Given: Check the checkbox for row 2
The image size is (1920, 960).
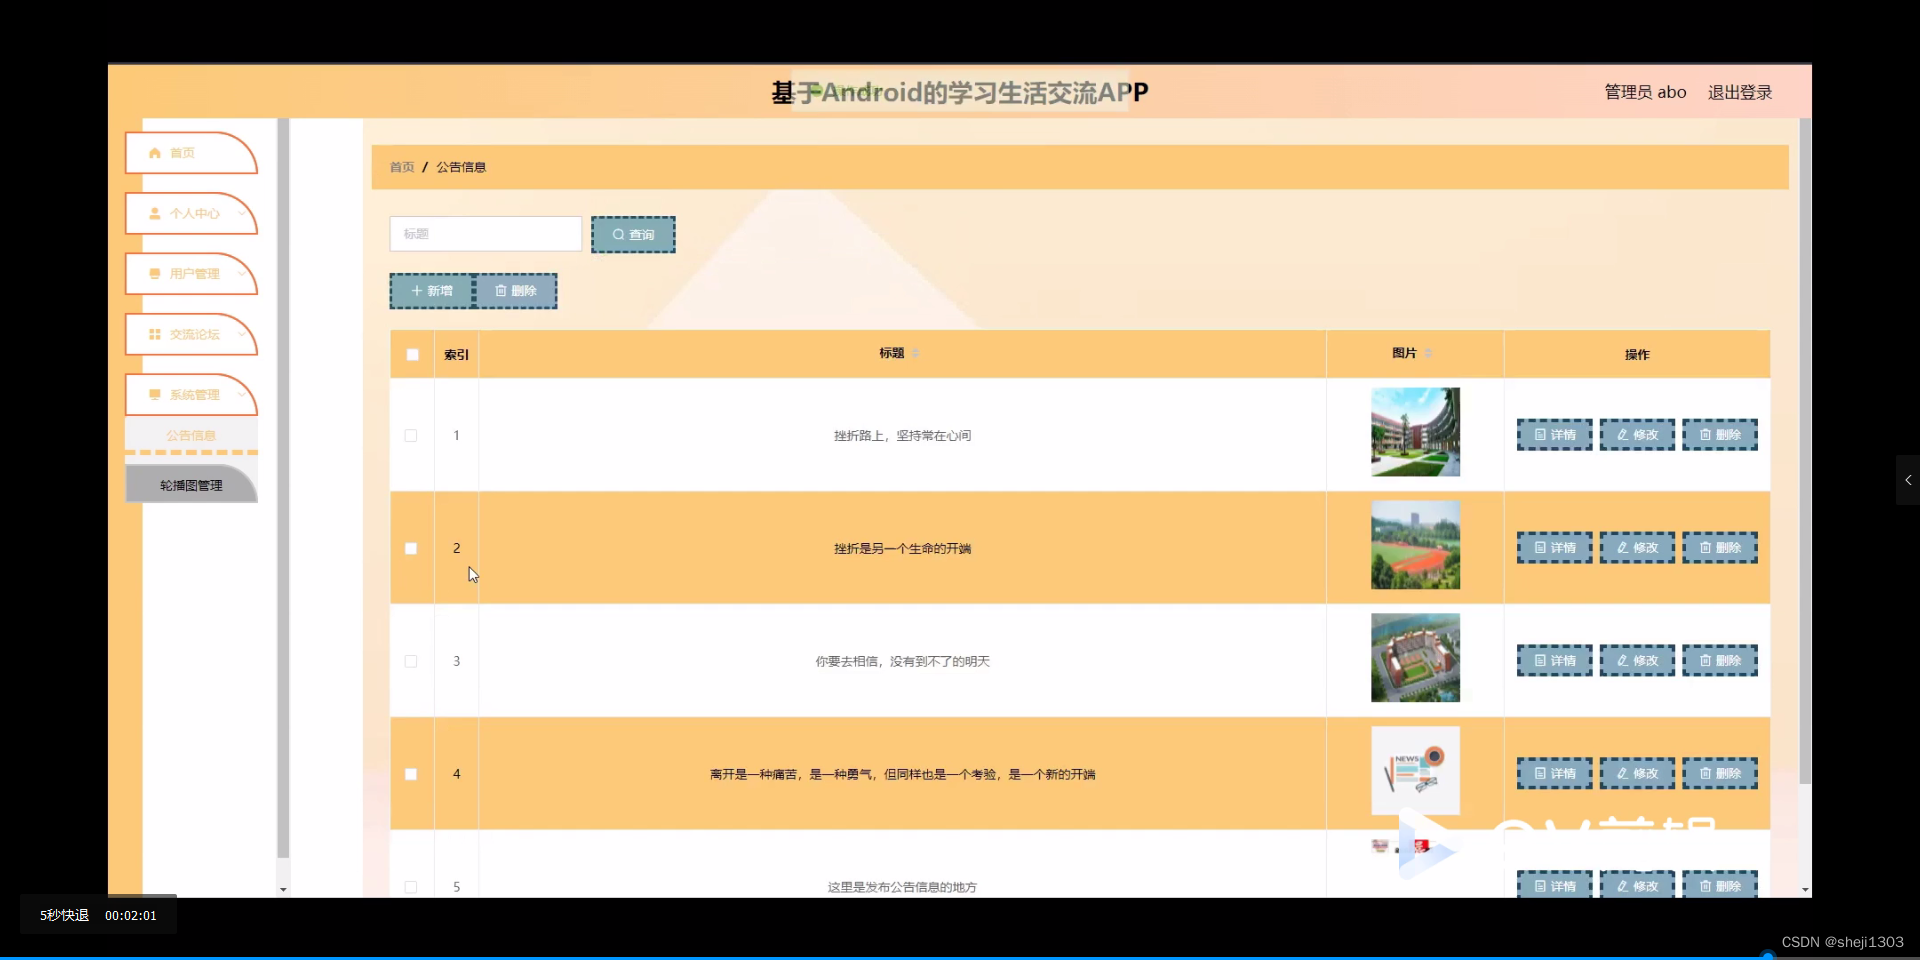Looking at the screenshot, I should 411,548.
